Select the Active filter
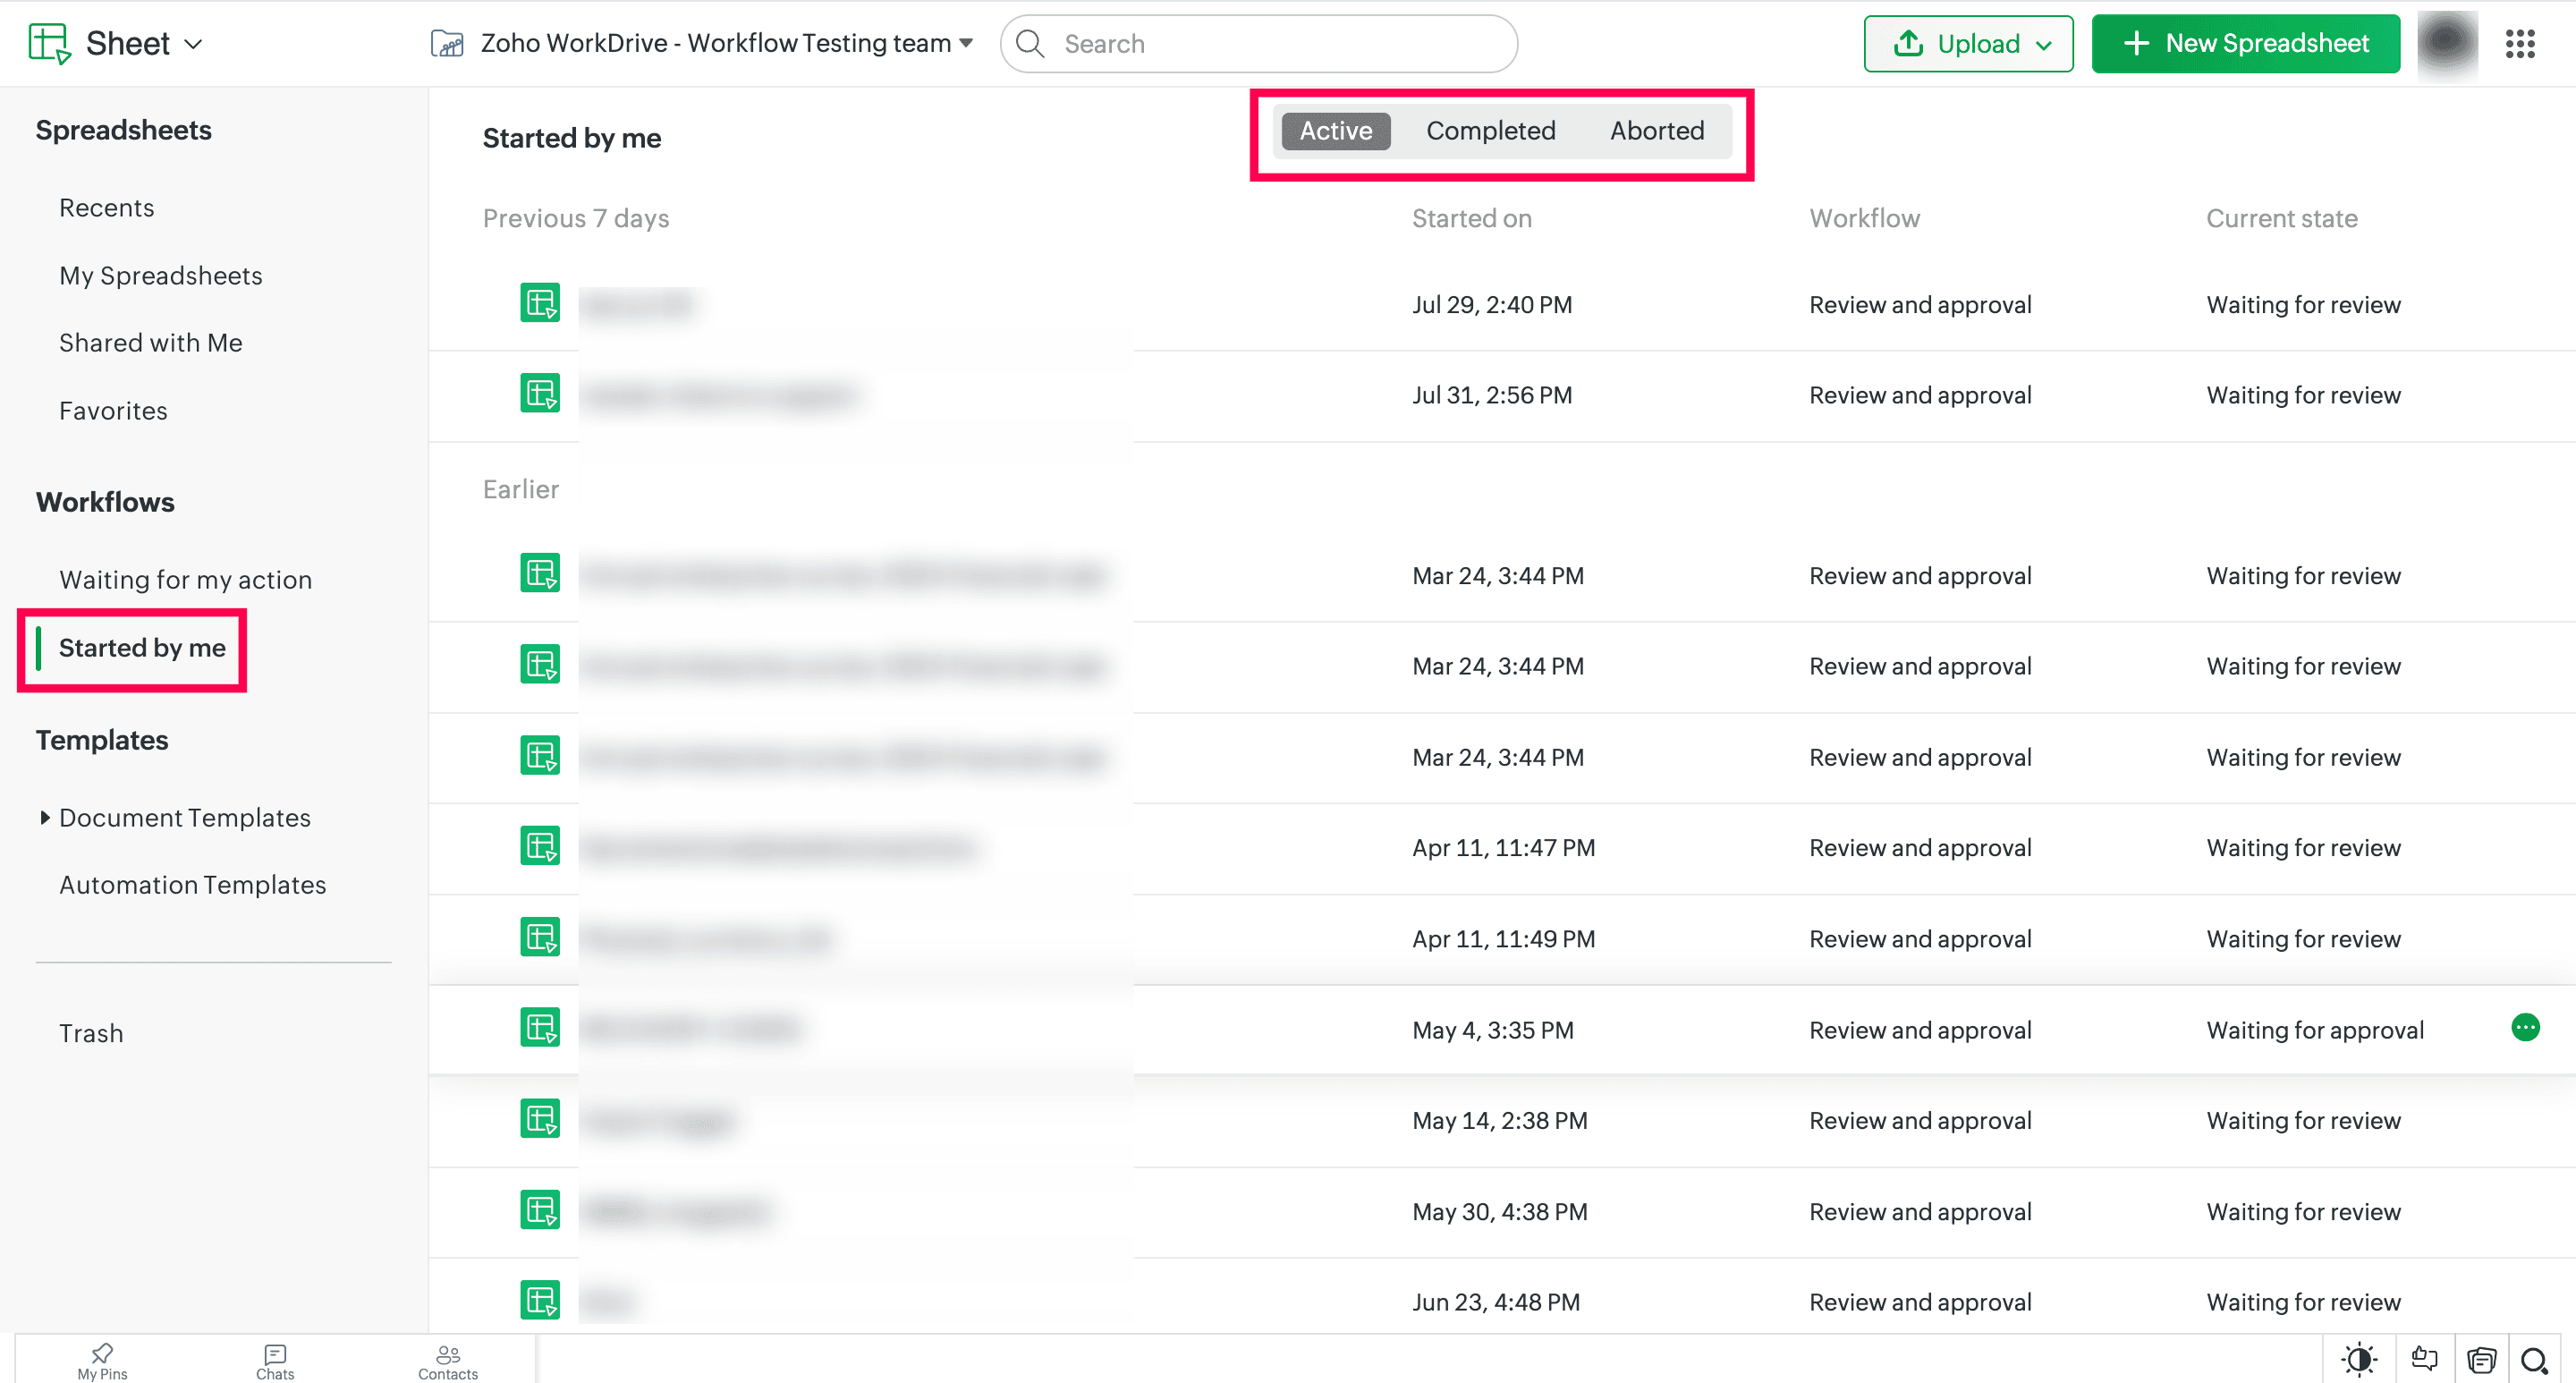The width and height of the screenshot is (2576, 1383). 1335,131
